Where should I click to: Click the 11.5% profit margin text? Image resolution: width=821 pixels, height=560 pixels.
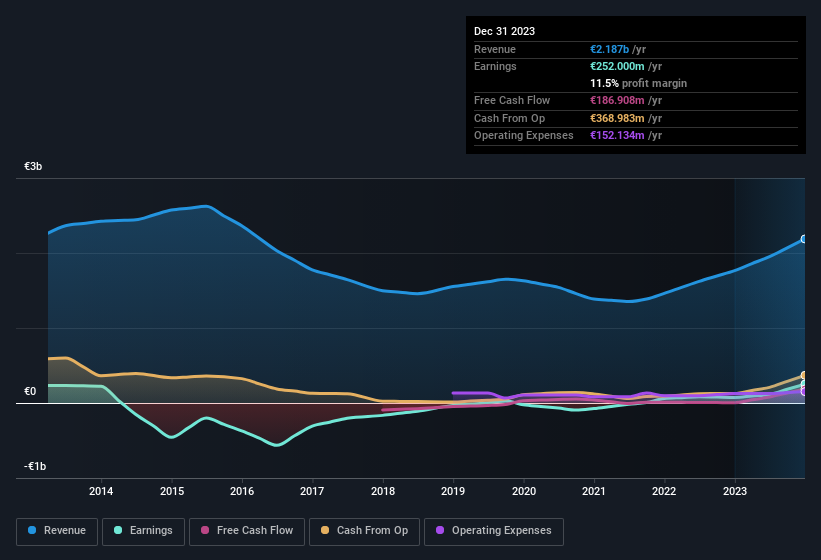pos(638,83)
